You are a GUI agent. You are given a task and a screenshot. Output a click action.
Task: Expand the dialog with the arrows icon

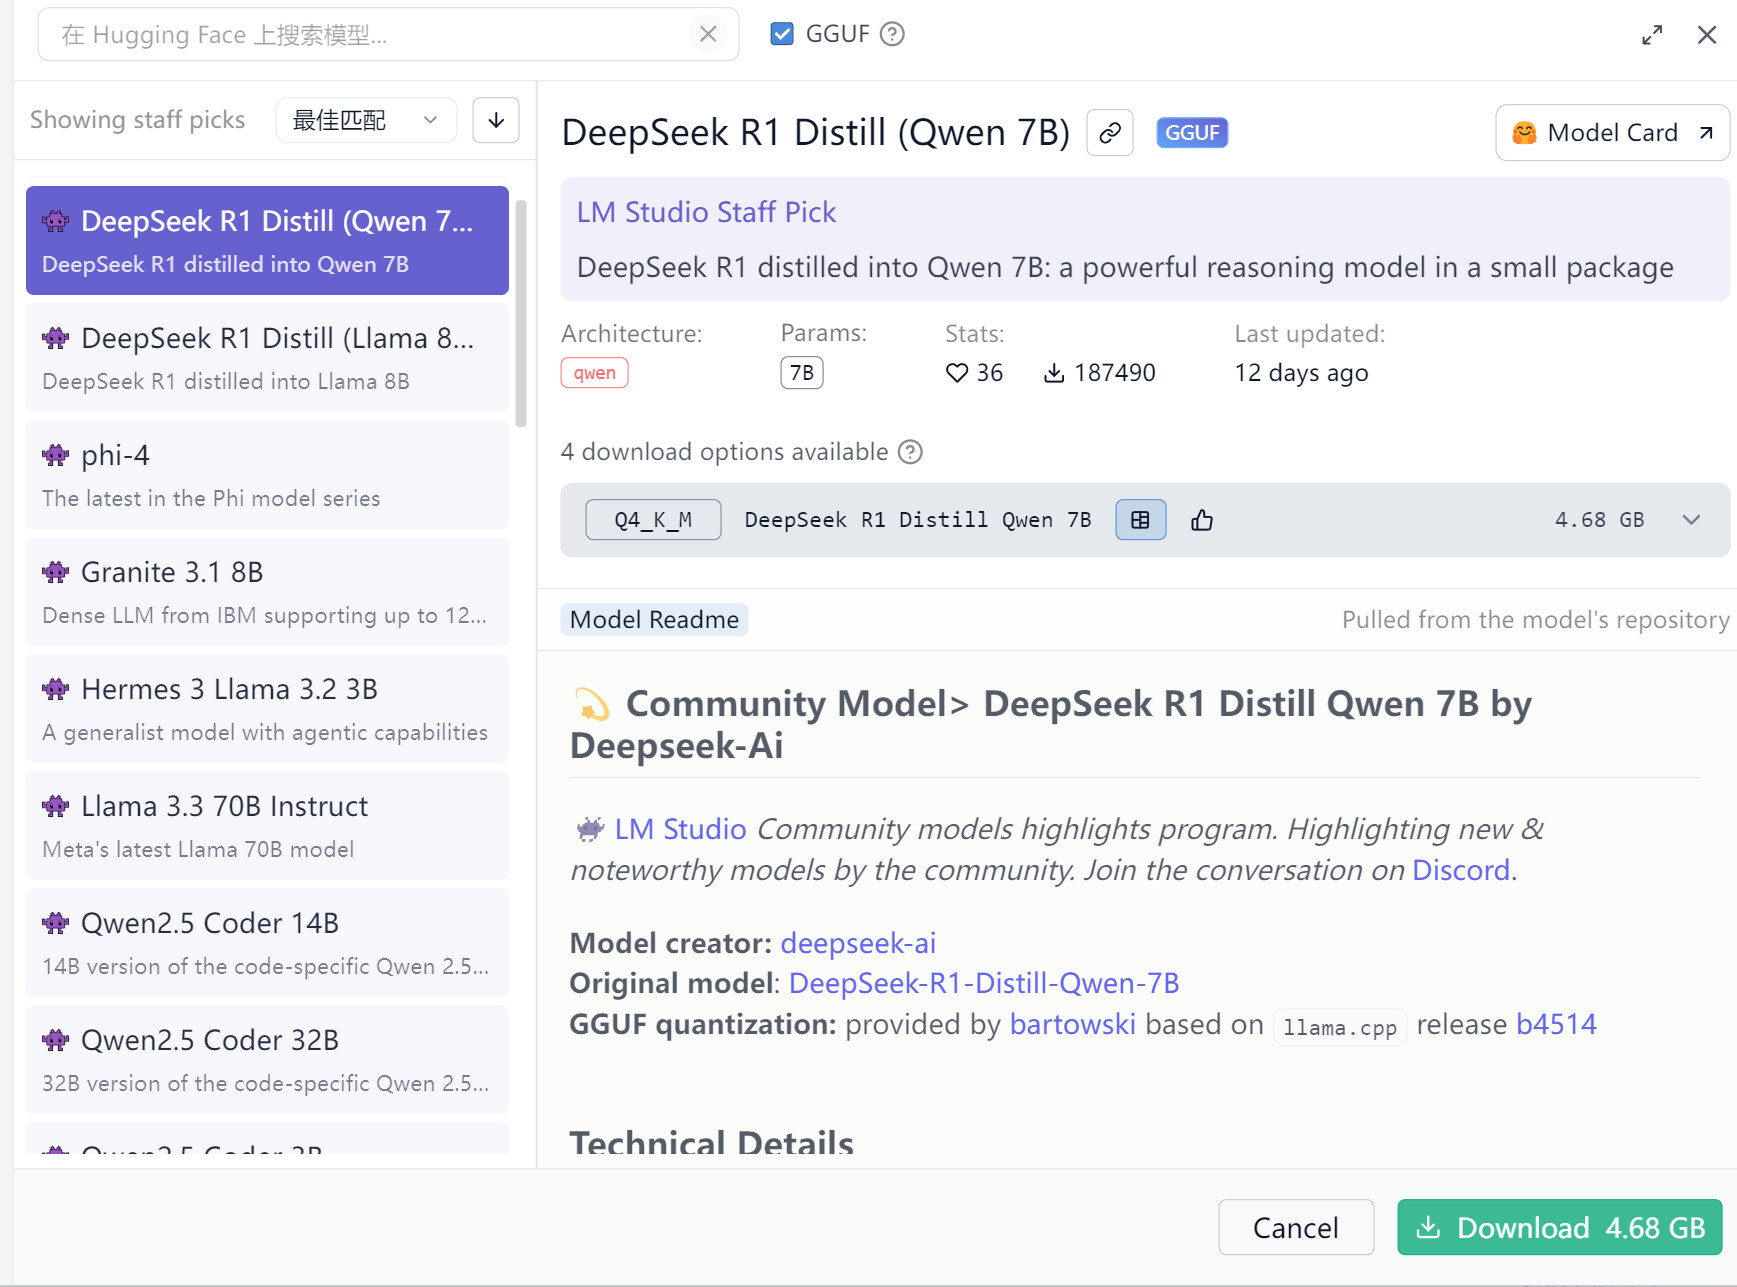click(1652, 35)
